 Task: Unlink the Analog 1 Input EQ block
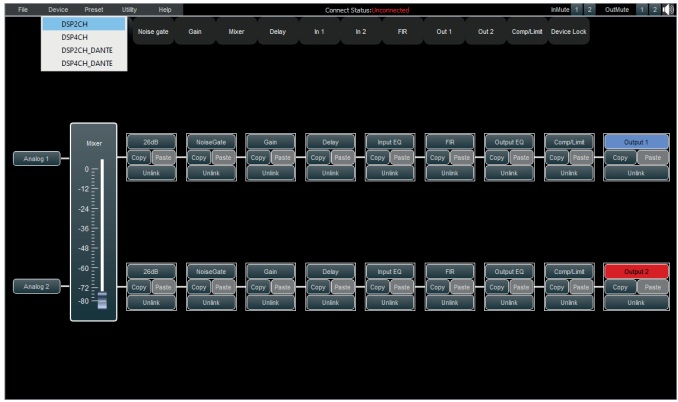pos(389,173)
